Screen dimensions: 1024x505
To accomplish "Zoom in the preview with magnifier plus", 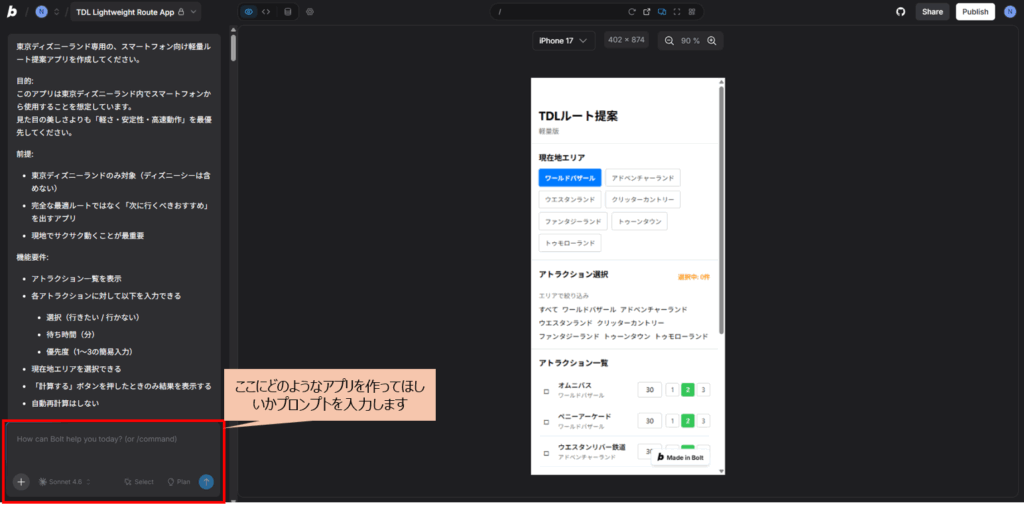I will pos(711,41).
